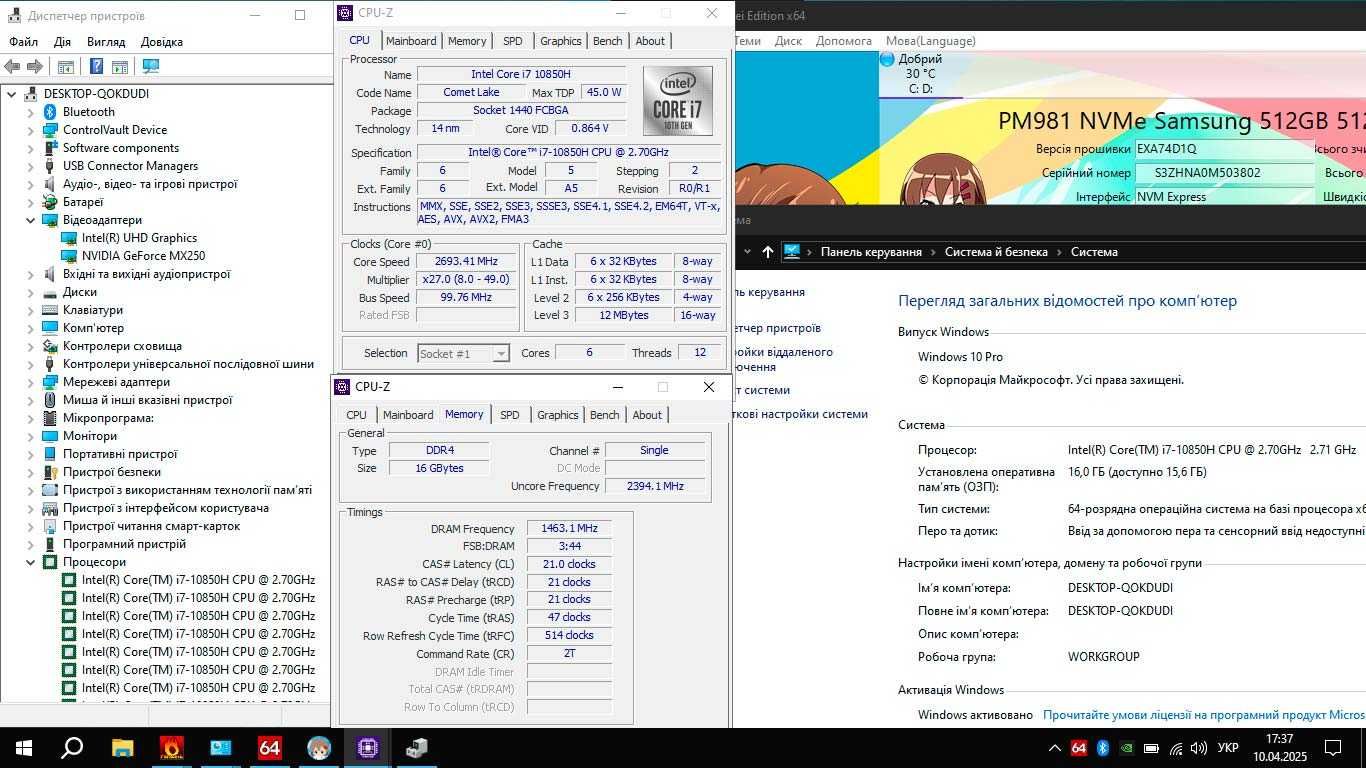Click the up arrow in Control Panel navigation

(768, 252)
